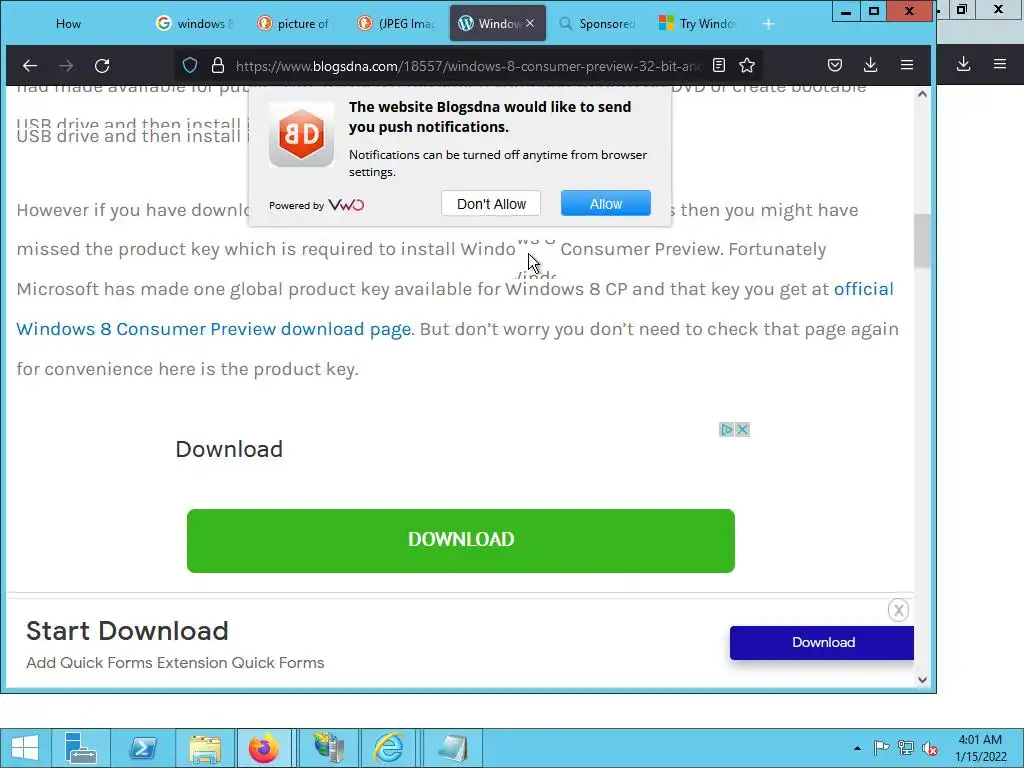Dismiss the bottom Start Download banner

(x=899, y=610)
